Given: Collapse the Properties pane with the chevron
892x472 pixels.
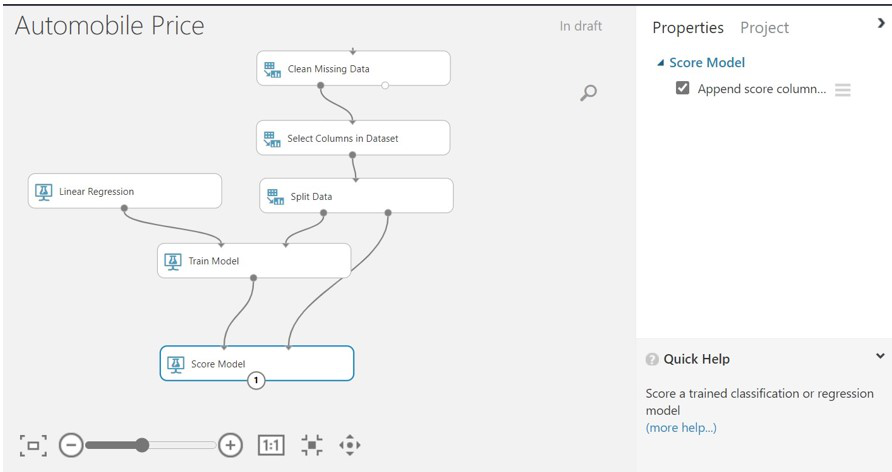Looking at the screenshot, I should click(x=880, y=24).
